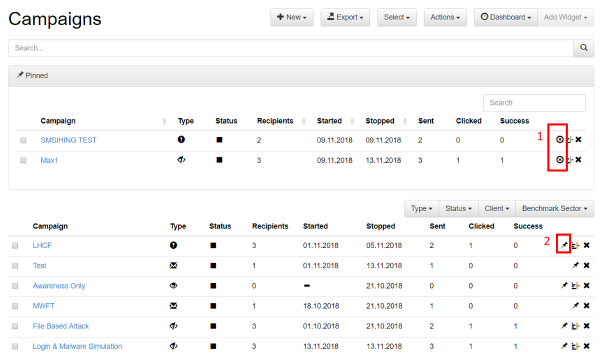Open the Awareness Only campaign
This screenshot has width=600, height=360.
point(59,286)
